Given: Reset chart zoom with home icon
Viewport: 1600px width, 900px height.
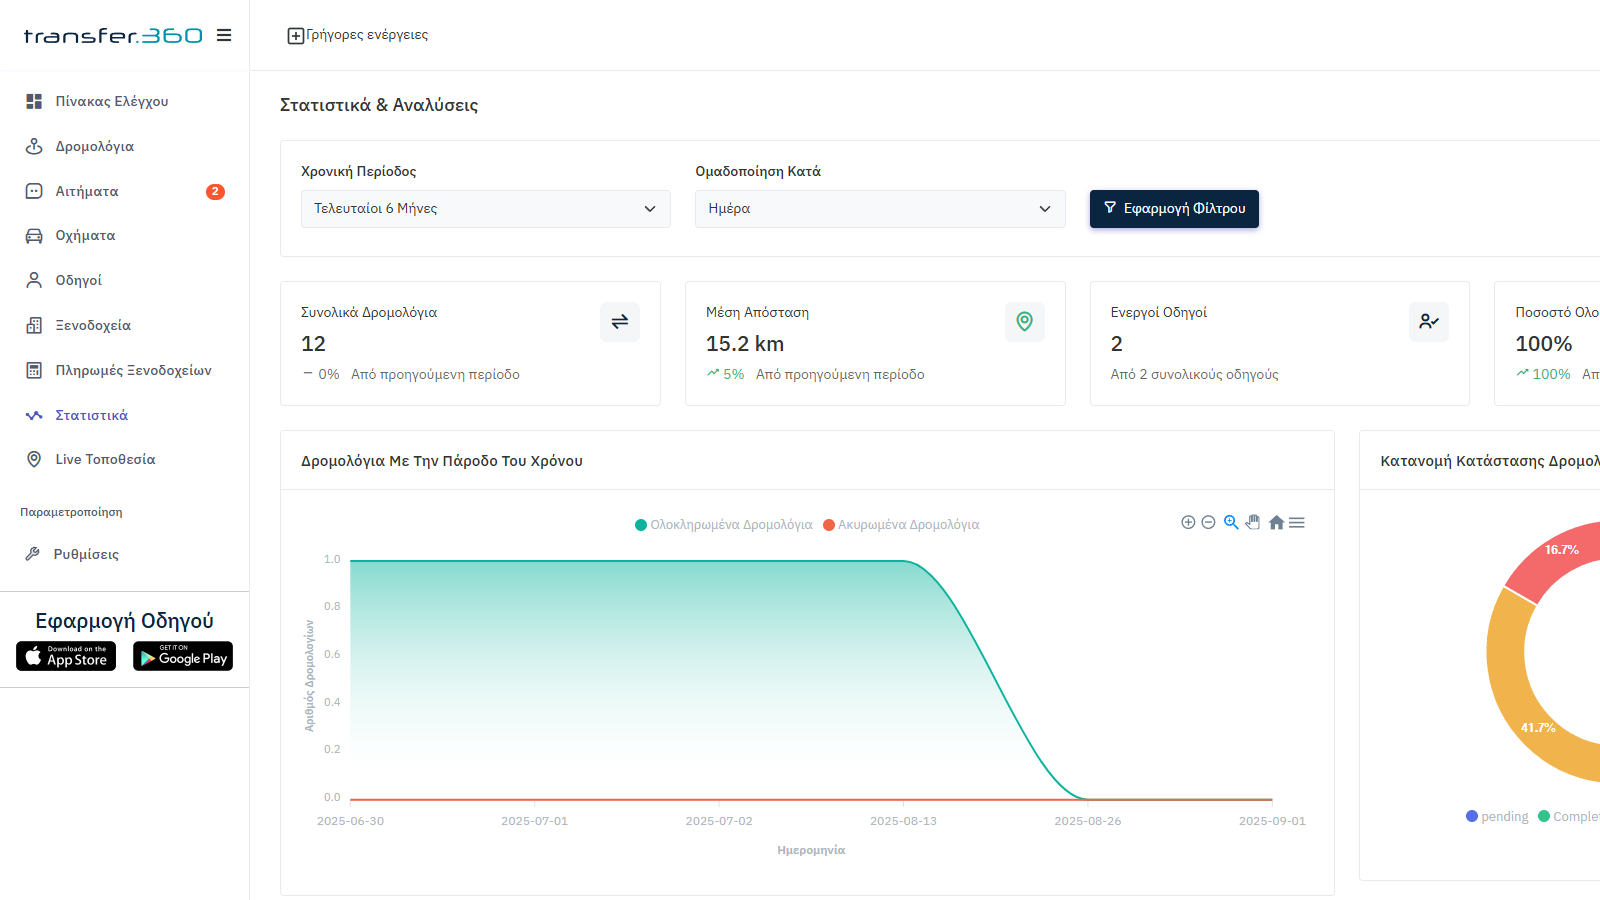Looking at the screenshot, I should (1276, 522).
